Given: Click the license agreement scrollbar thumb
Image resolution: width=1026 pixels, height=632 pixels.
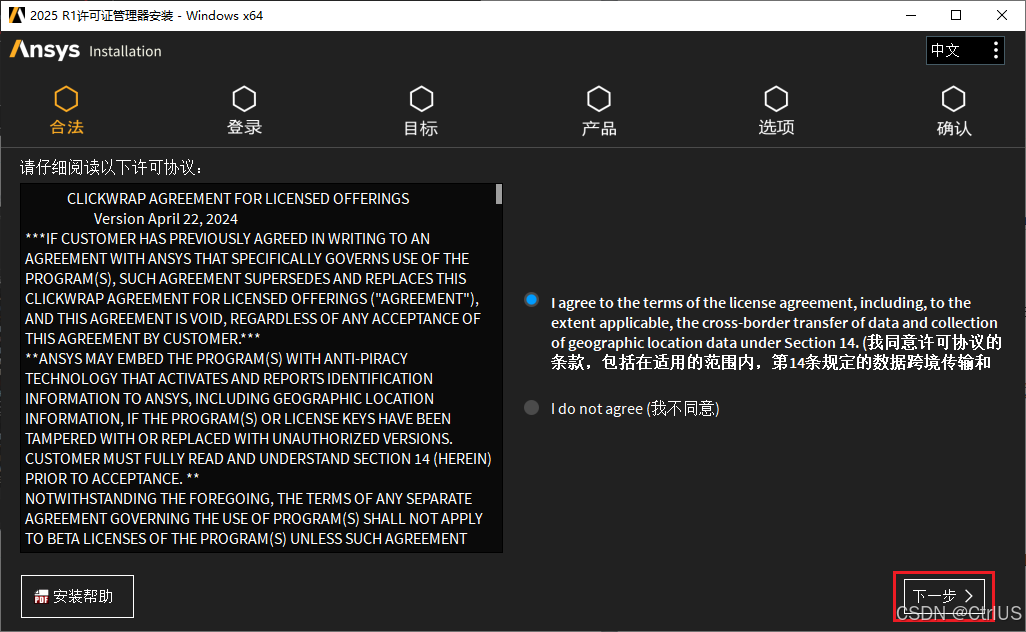Looking at the screenshot, I should pos(499,194).
